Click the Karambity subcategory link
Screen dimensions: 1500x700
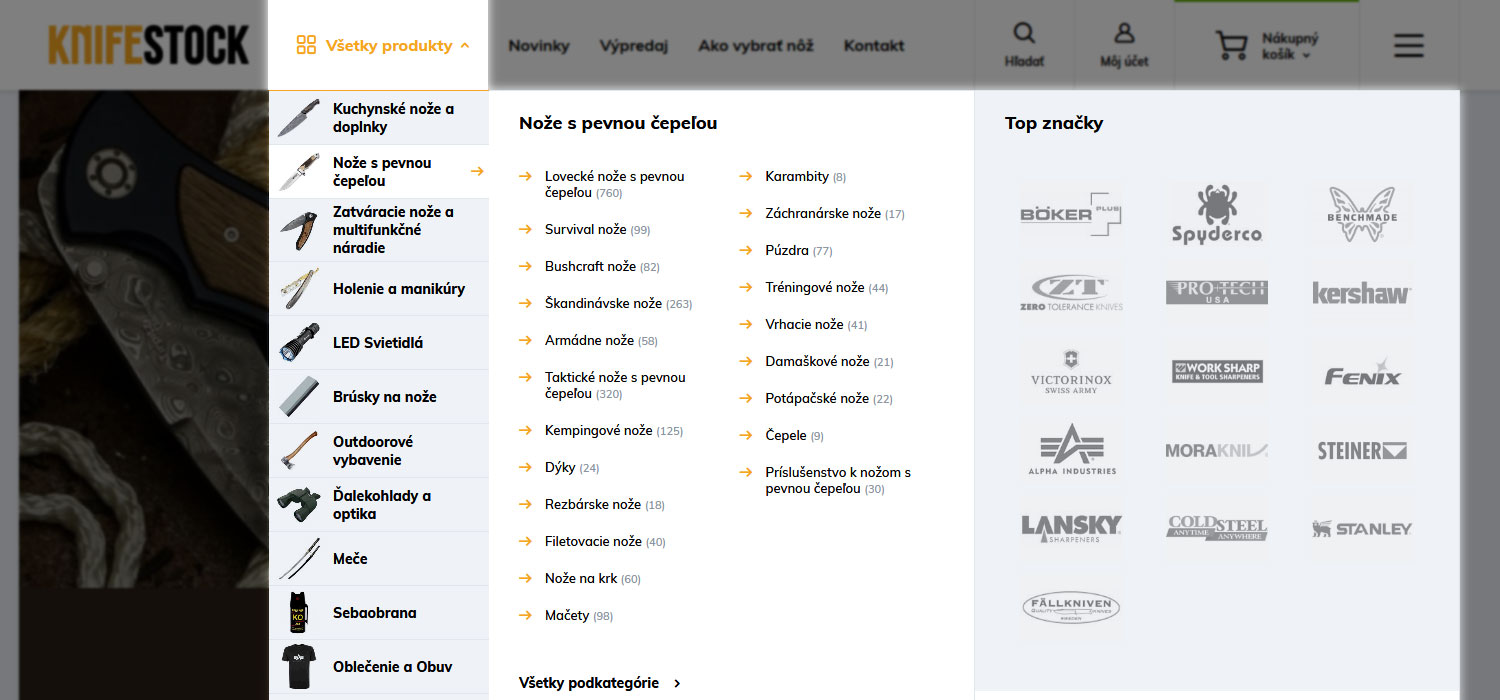pyautogui.click(x=796, y=177)
